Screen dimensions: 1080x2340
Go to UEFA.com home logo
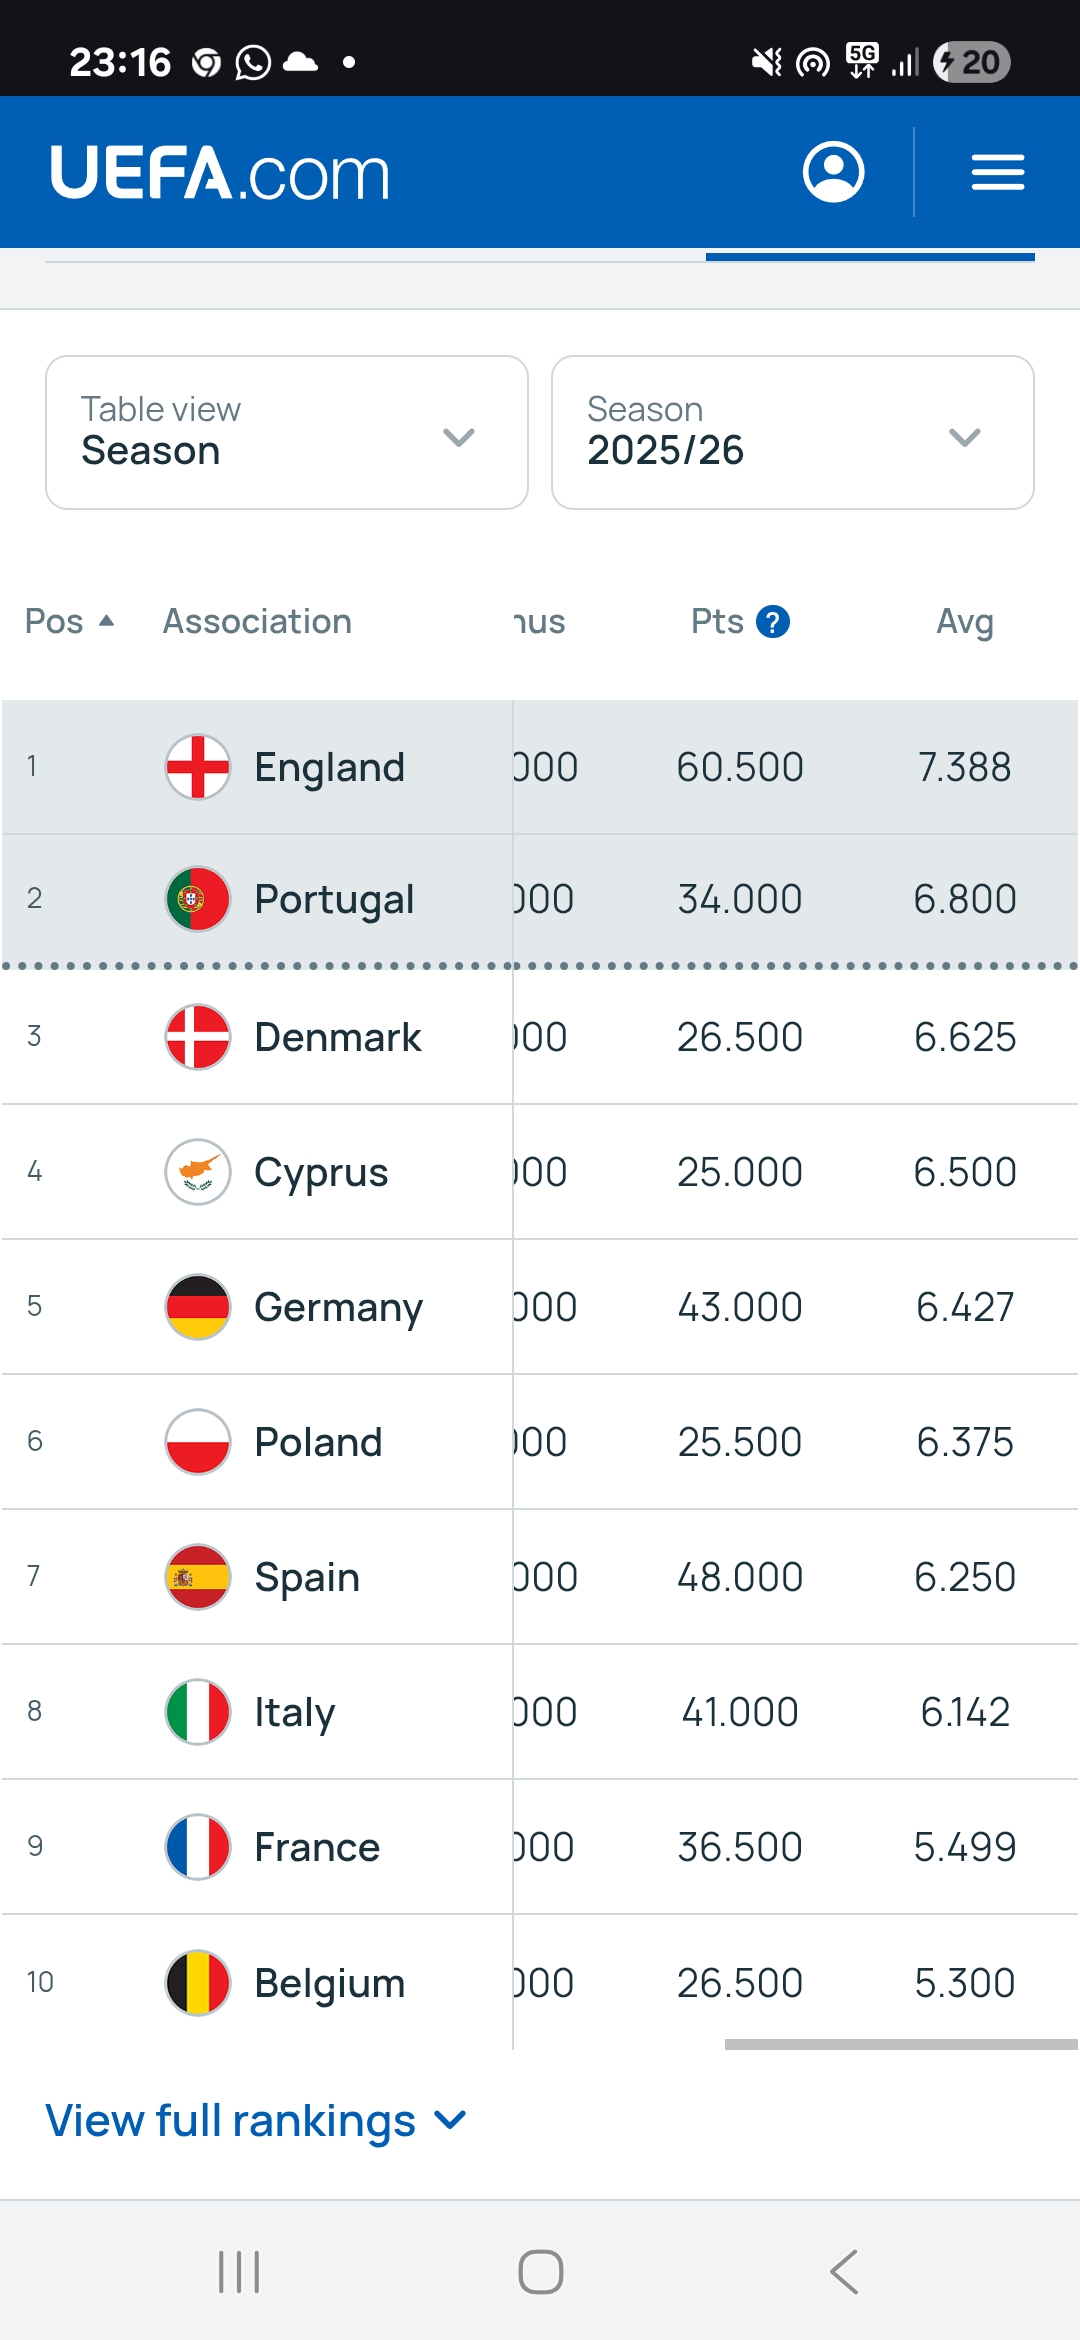[x=220, y=173]
